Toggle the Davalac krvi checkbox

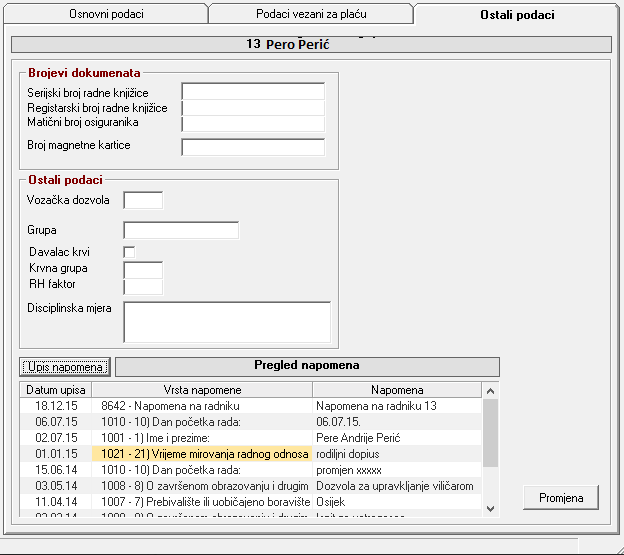129,252
